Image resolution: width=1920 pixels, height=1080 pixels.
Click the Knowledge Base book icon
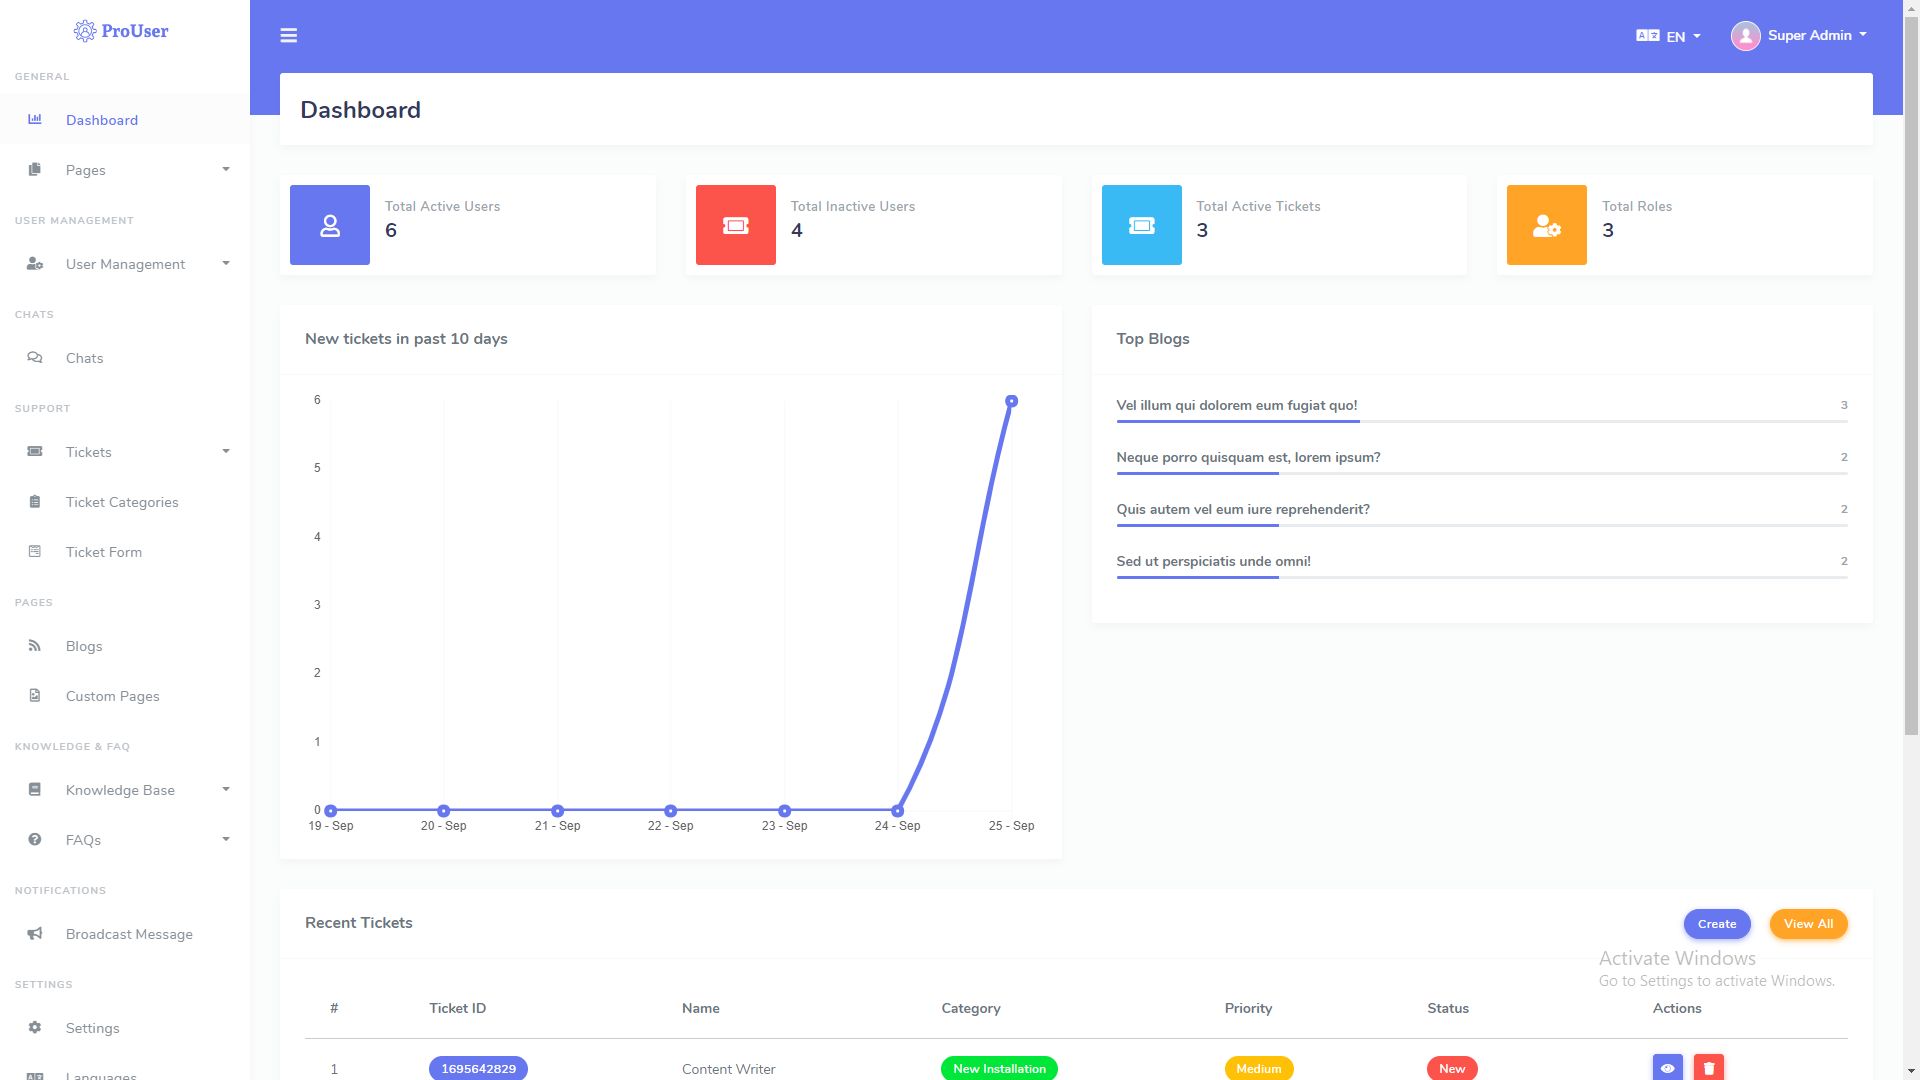pyautogui.click(x=35, y=789)
